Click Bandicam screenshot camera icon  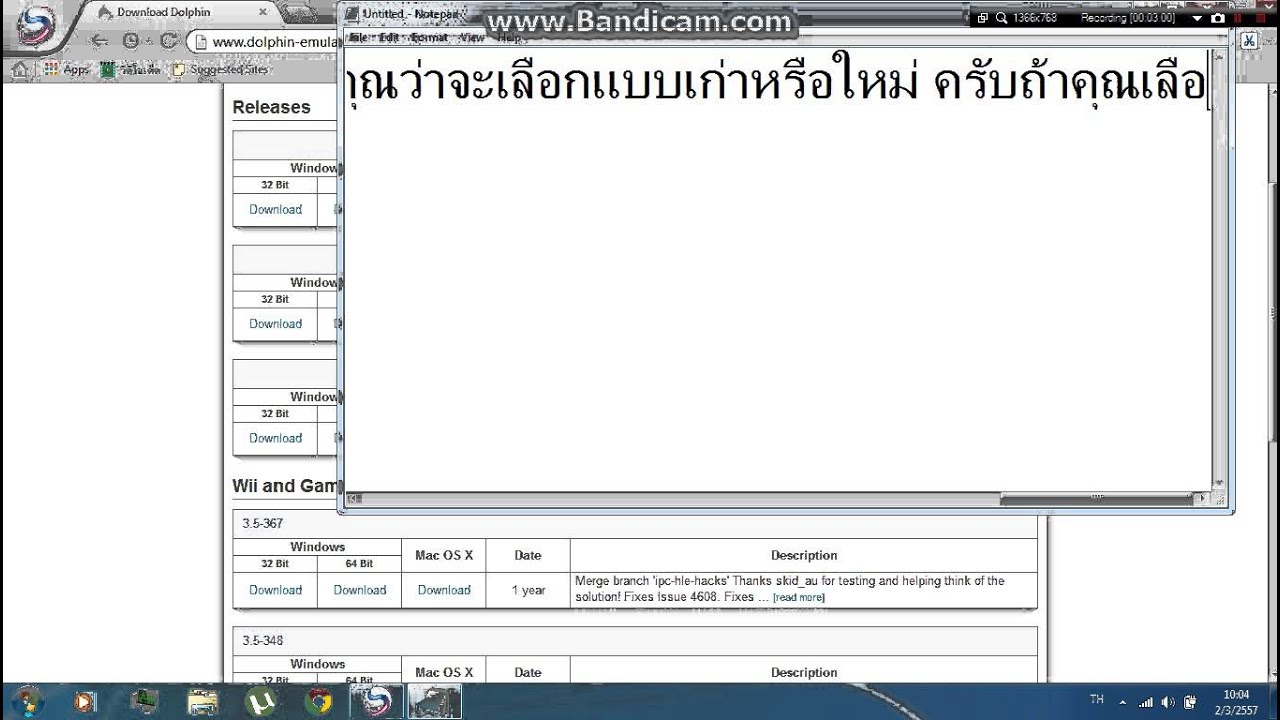click(1217, 18)
